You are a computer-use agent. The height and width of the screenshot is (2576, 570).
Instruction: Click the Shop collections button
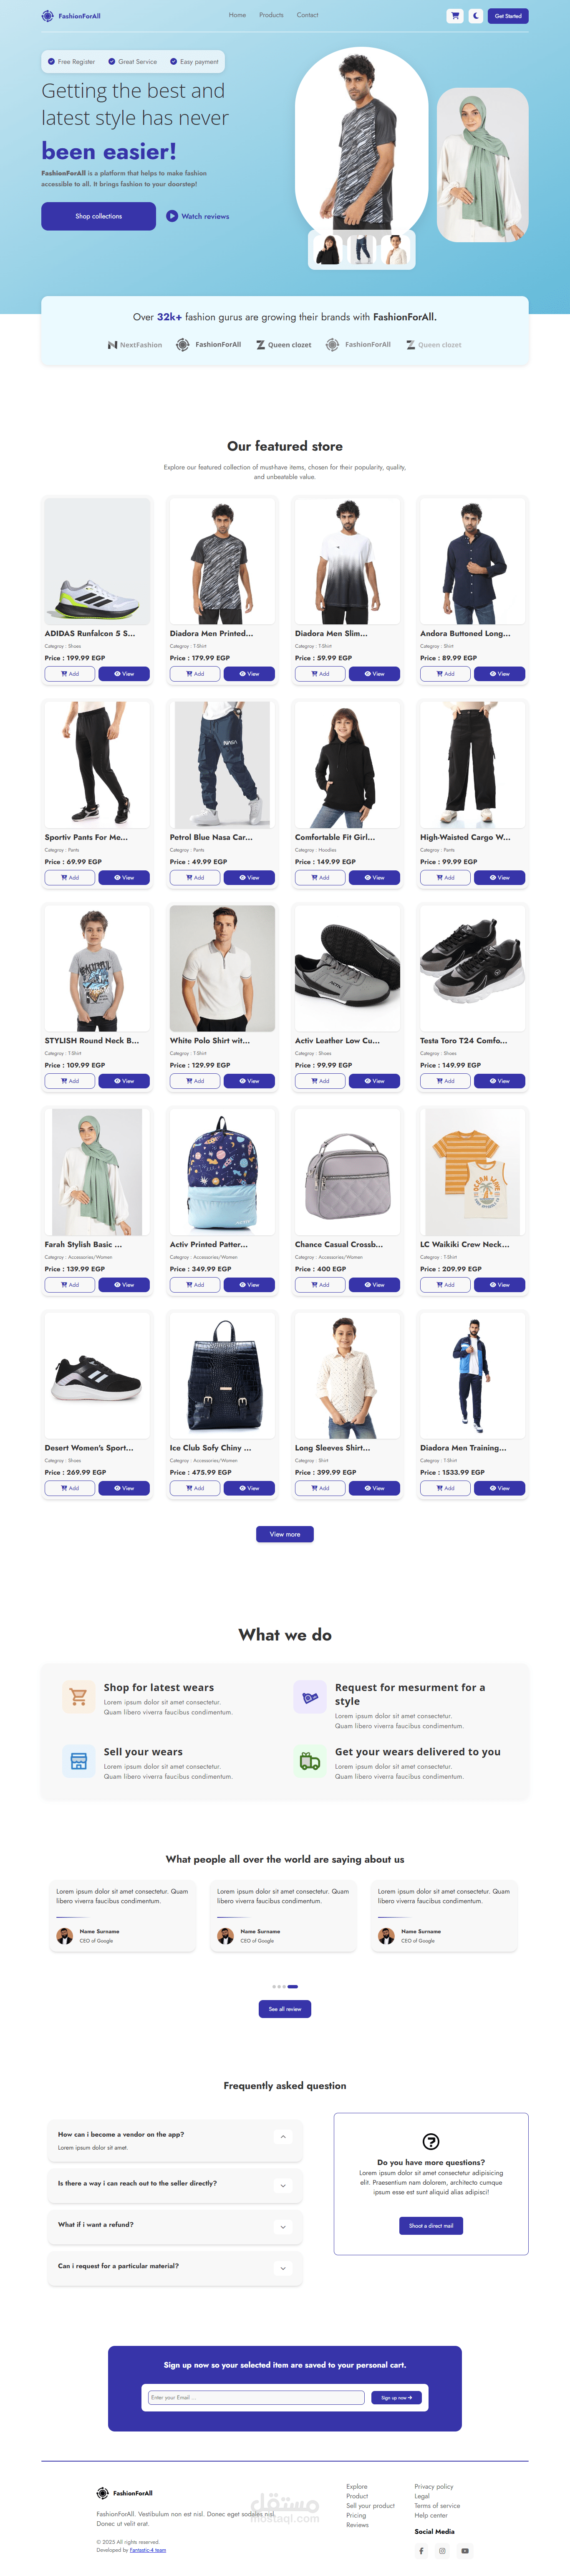[x=98, y=216]
